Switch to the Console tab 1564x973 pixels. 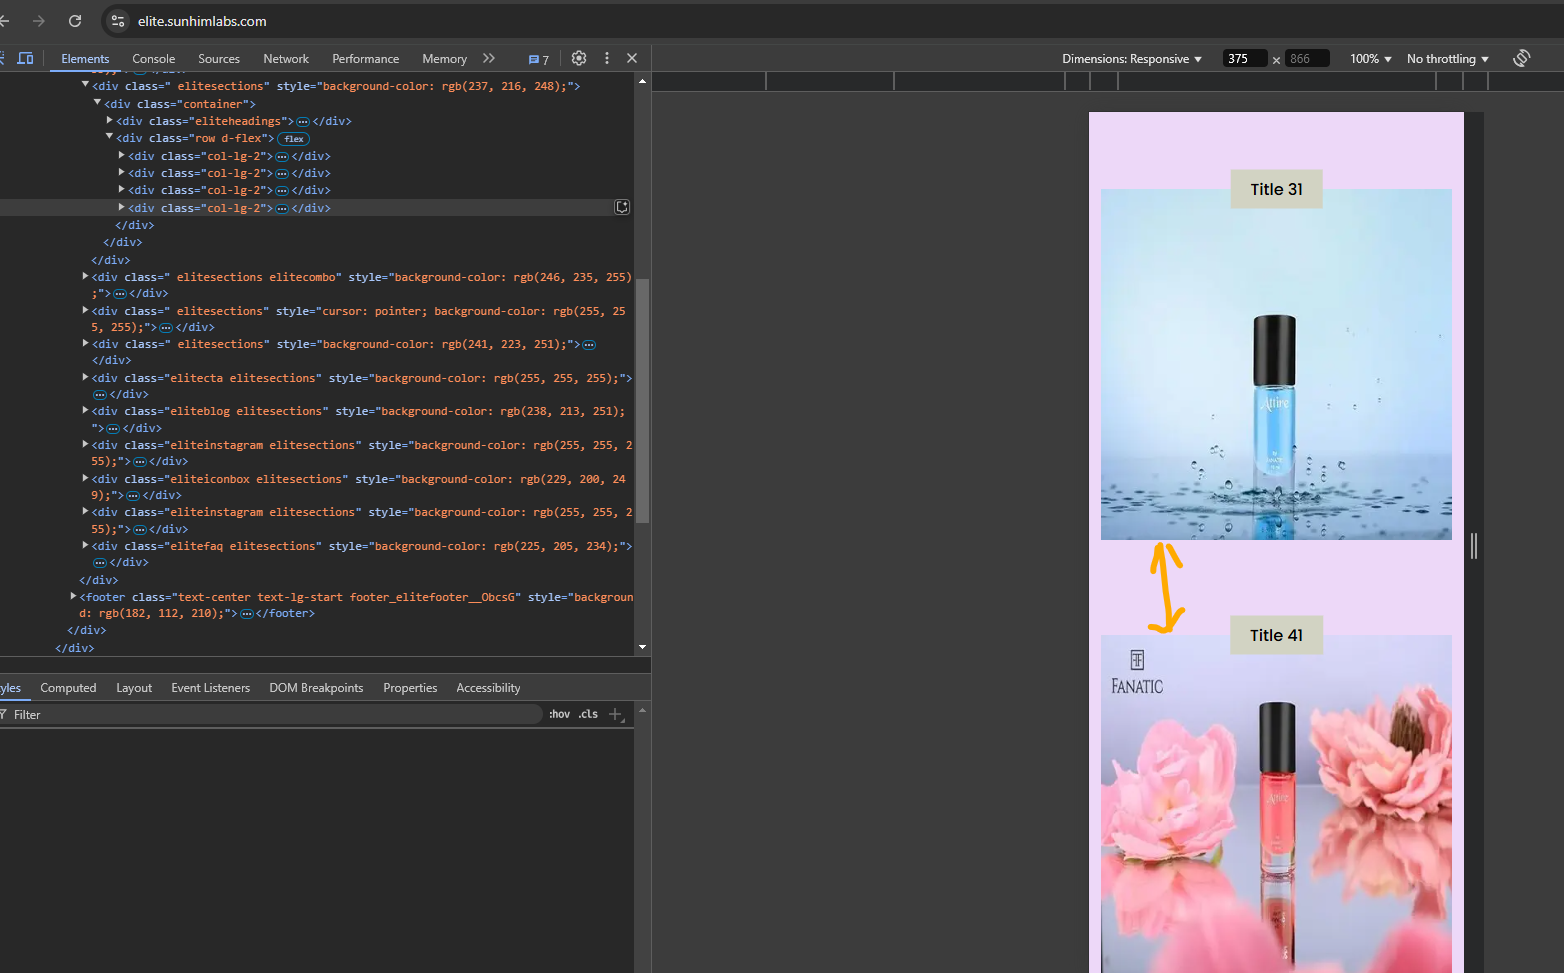tap(154, 59)
